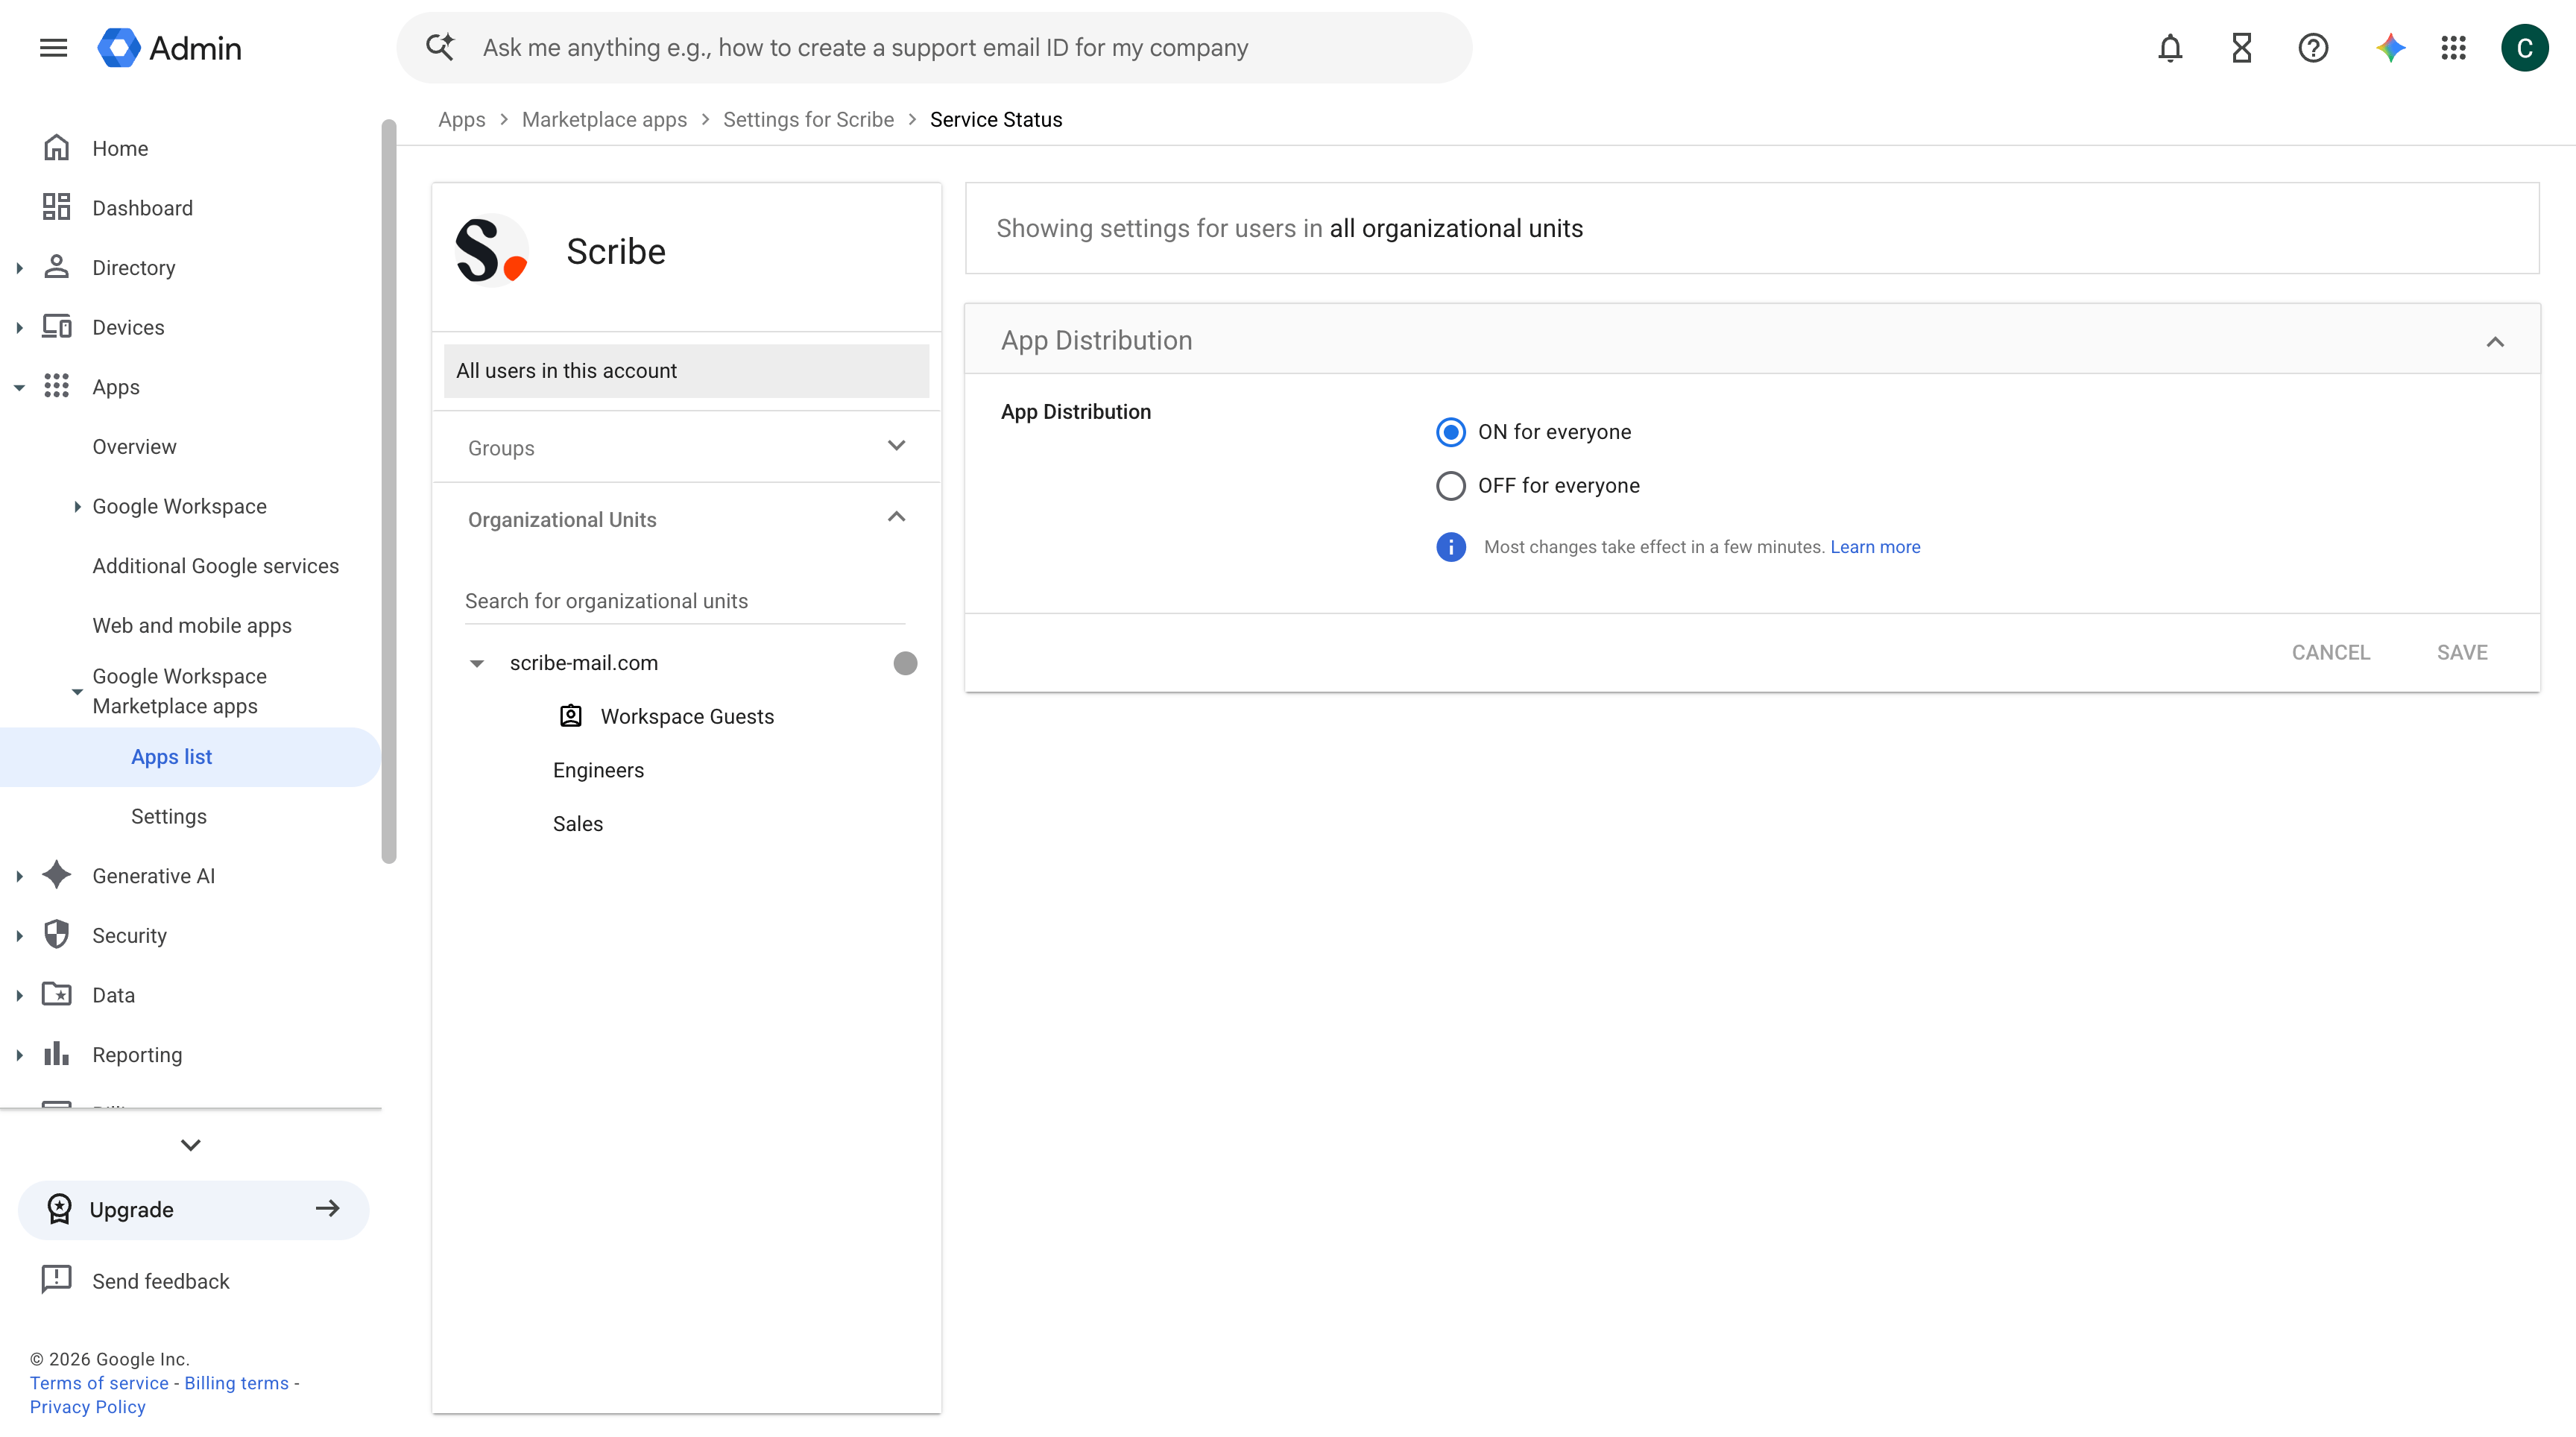
Task: Click the Workspace Guests badge icon
Action: (570, 716)
